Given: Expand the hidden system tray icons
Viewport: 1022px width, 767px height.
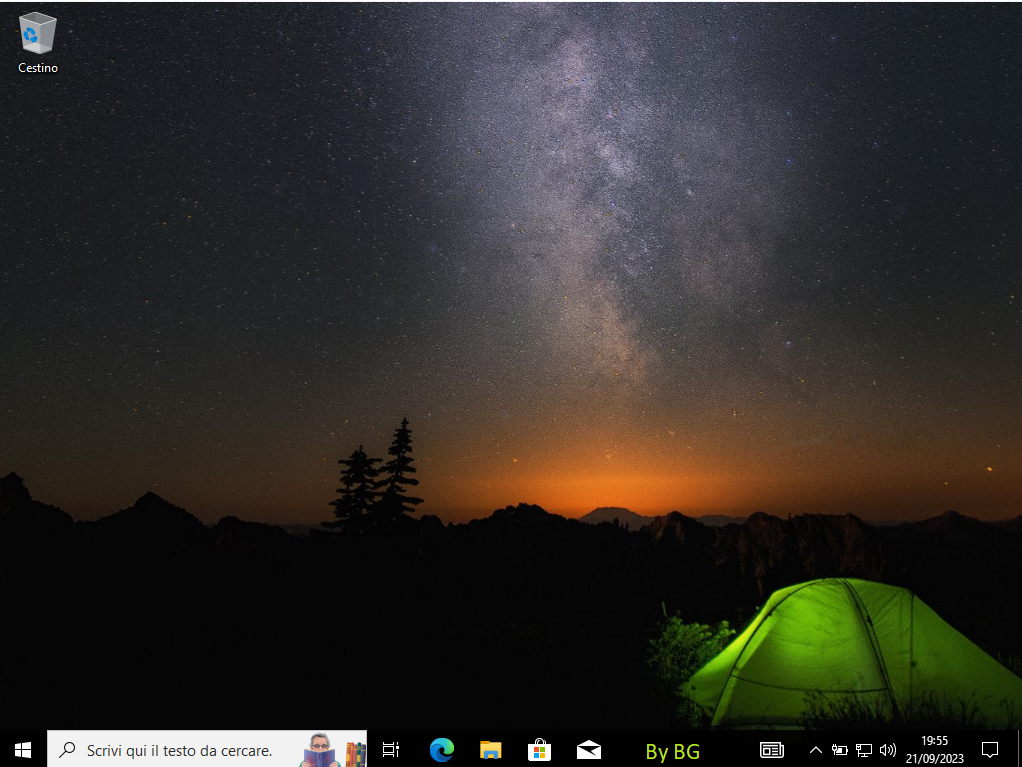Looking at the screenshot, I should 815,750.
